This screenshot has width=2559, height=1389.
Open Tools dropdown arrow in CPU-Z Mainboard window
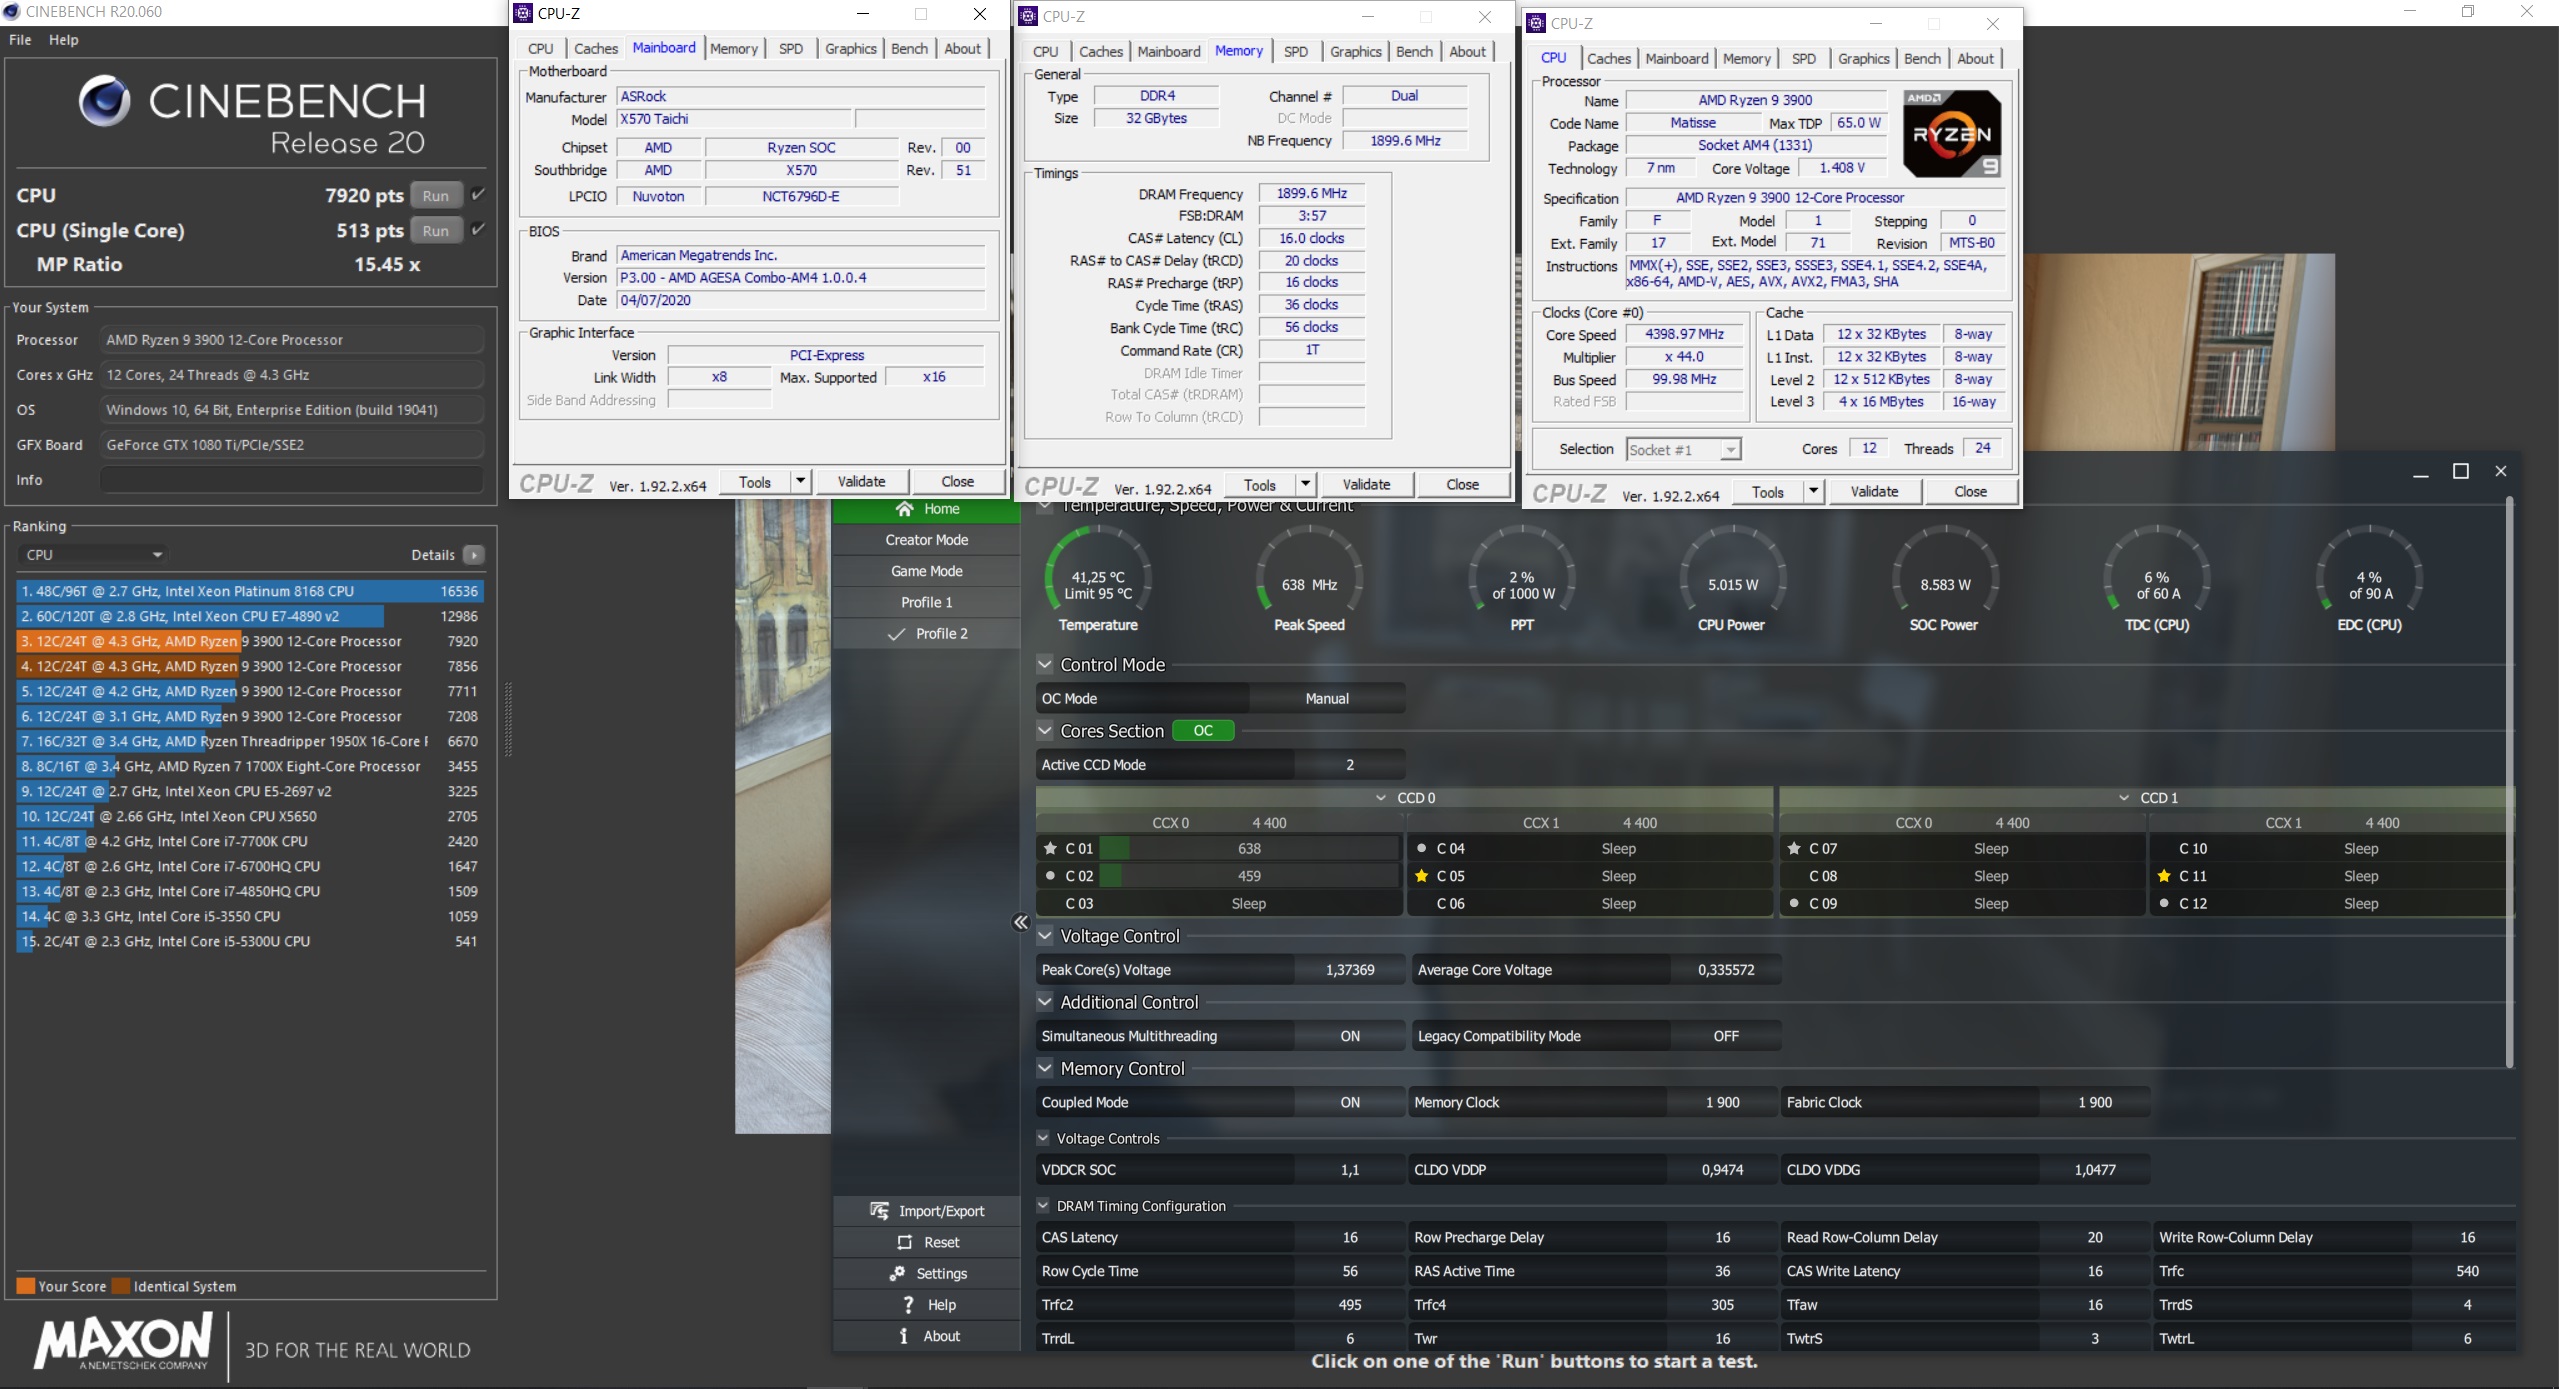pos(800,482)
